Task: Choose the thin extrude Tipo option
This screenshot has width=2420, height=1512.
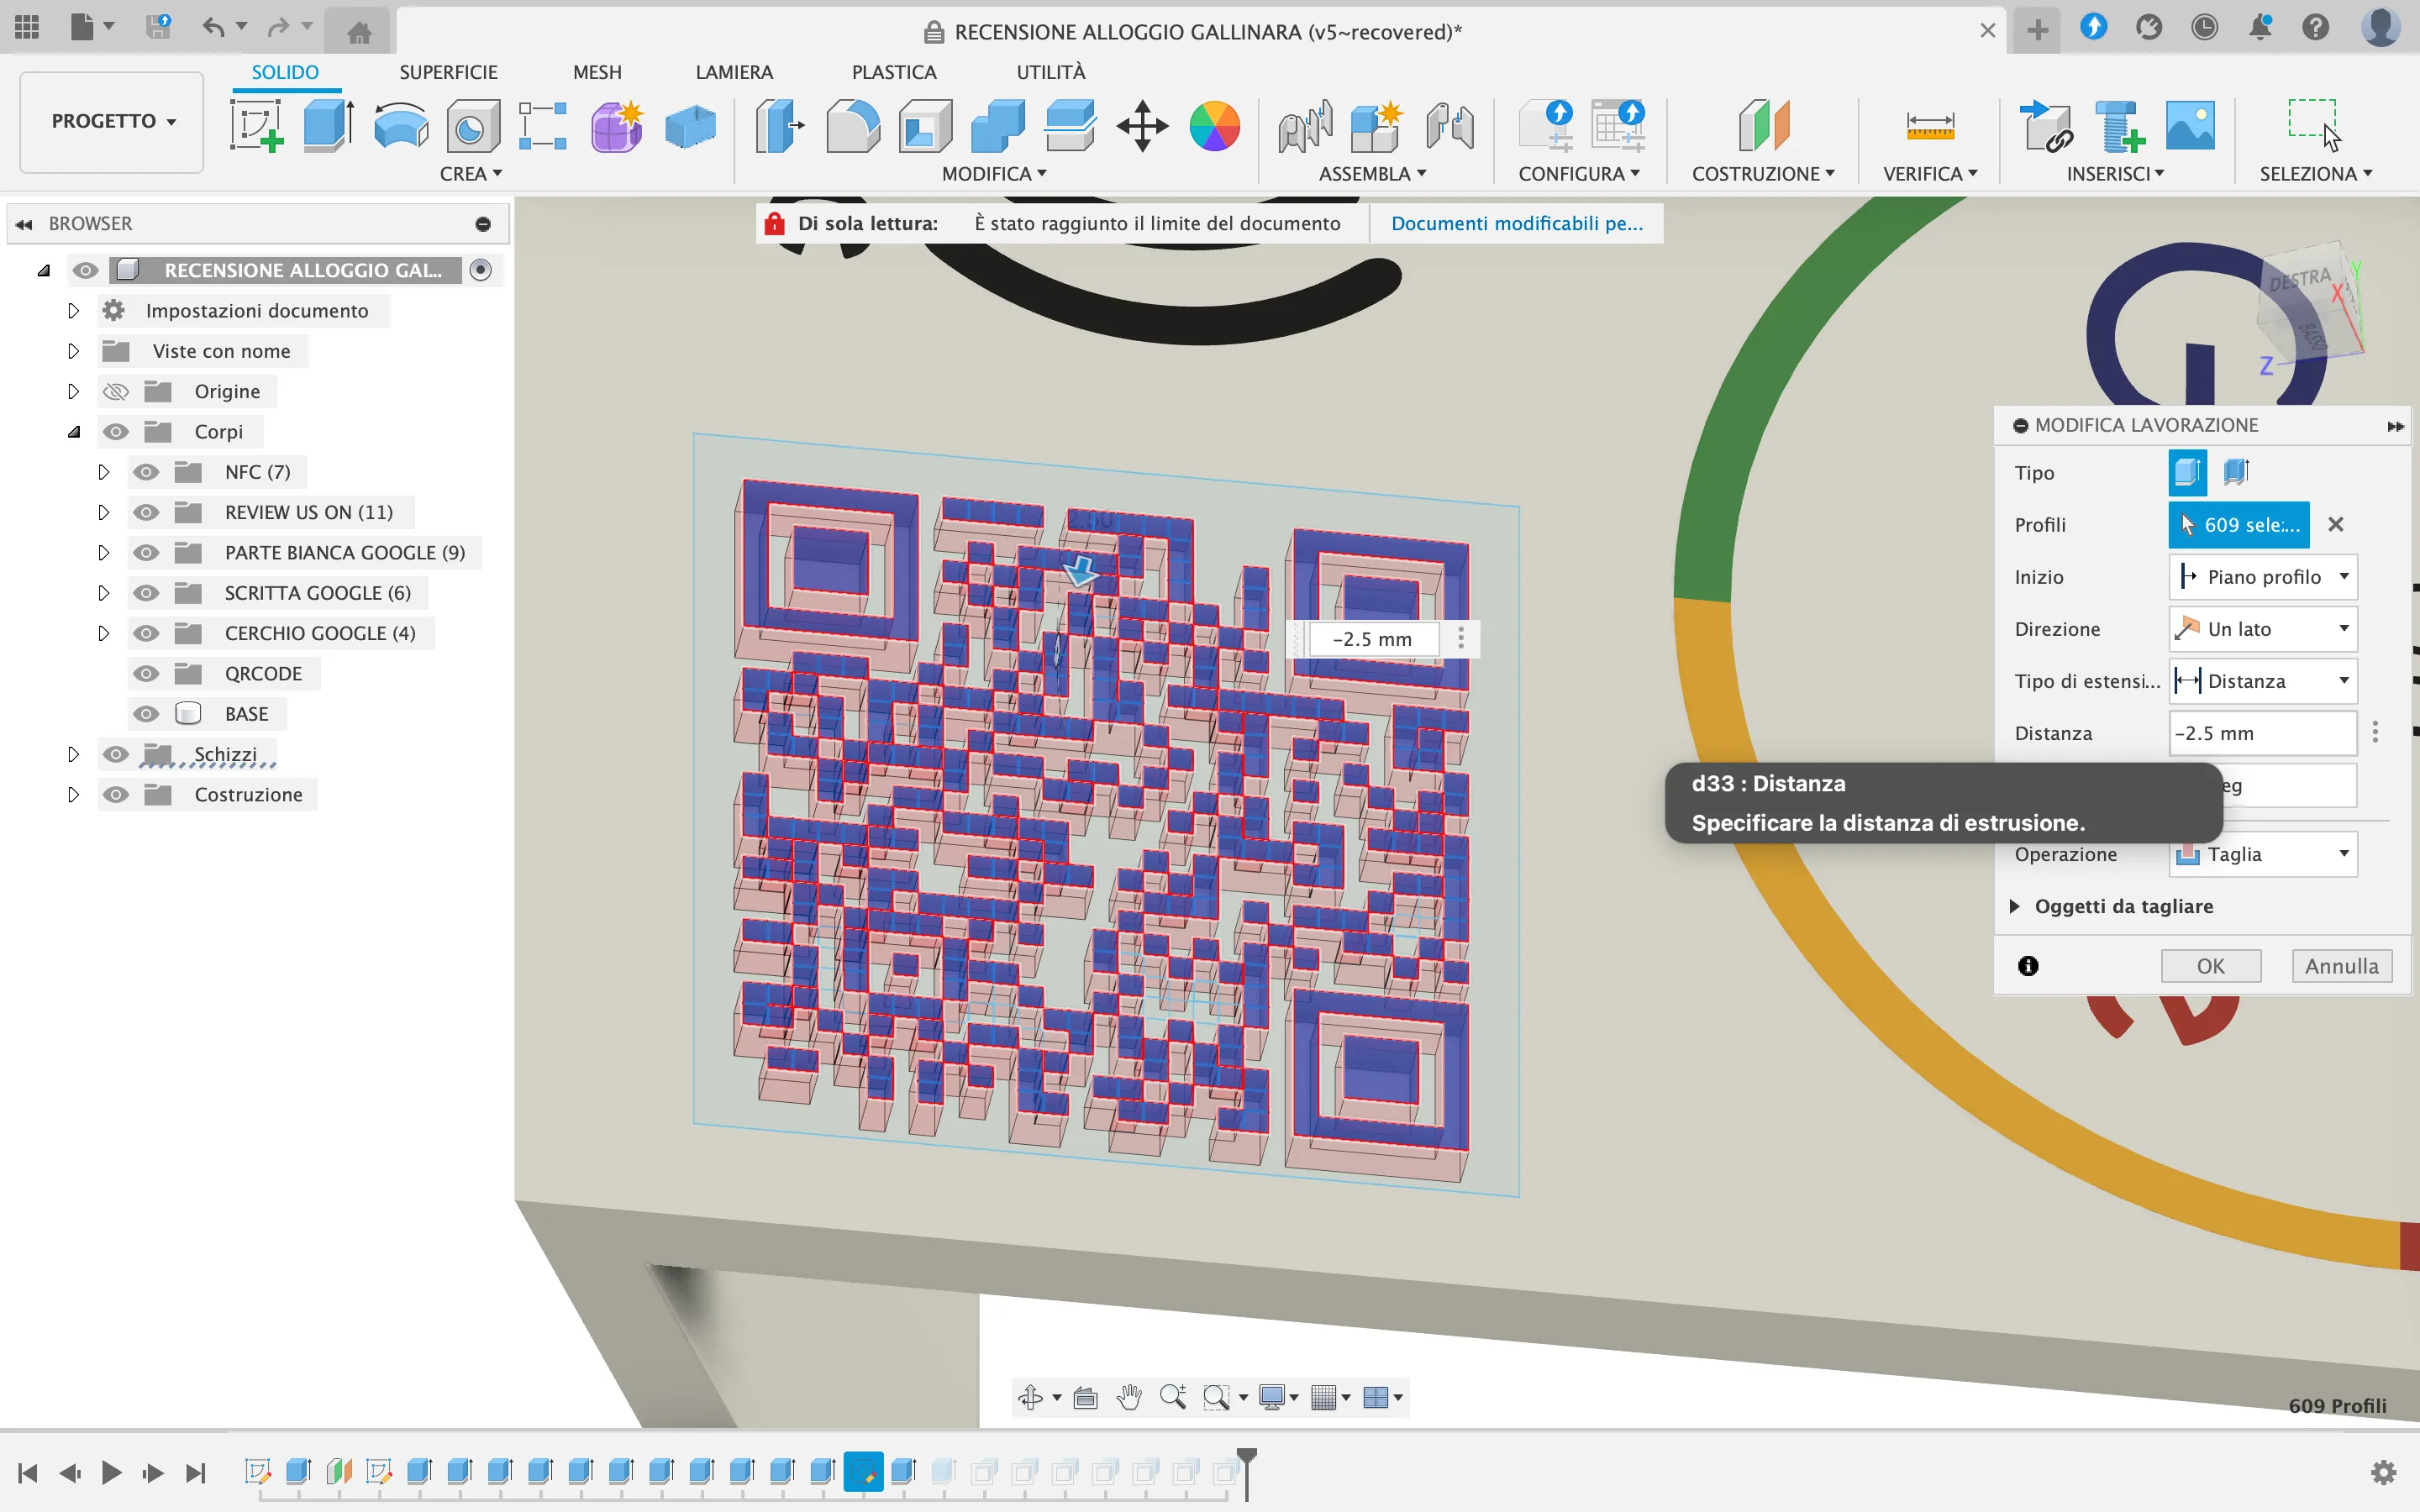Action: click(2237, 472)
